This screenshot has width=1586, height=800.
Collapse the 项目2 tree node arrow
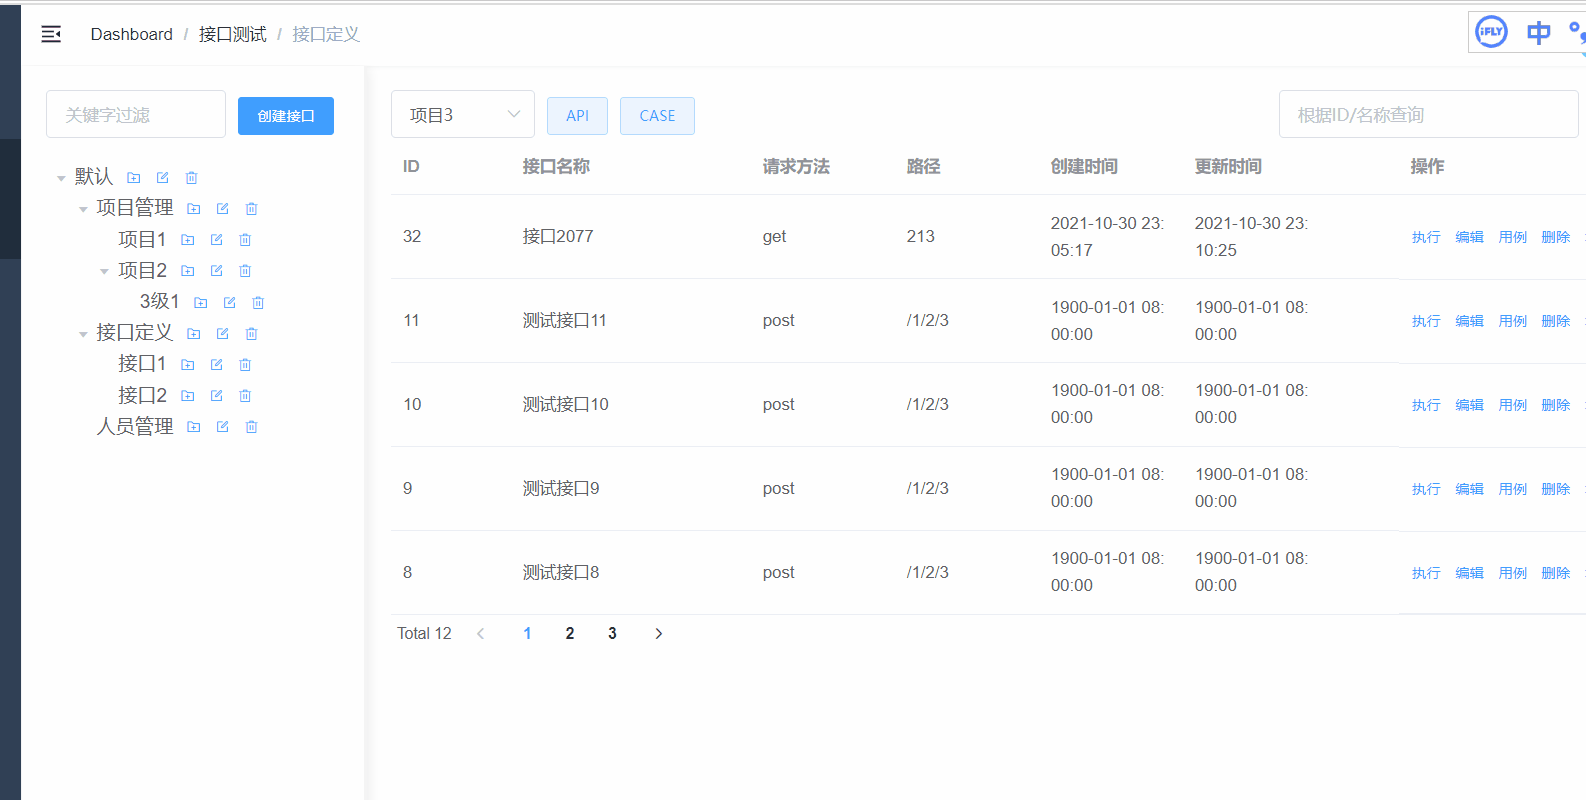[x=104, y=271]
